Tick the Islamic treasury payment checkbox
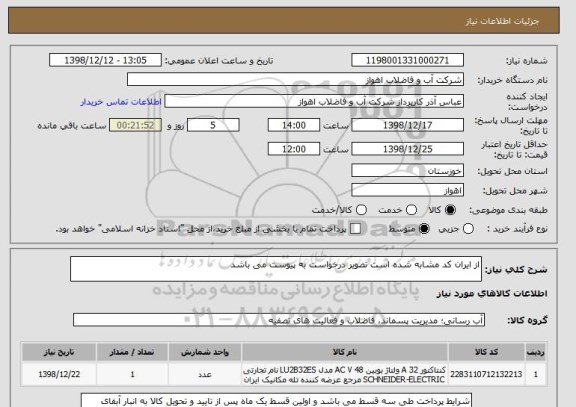Screen dimensions: 576x407 pyautogui.click(x=355, y=229)
